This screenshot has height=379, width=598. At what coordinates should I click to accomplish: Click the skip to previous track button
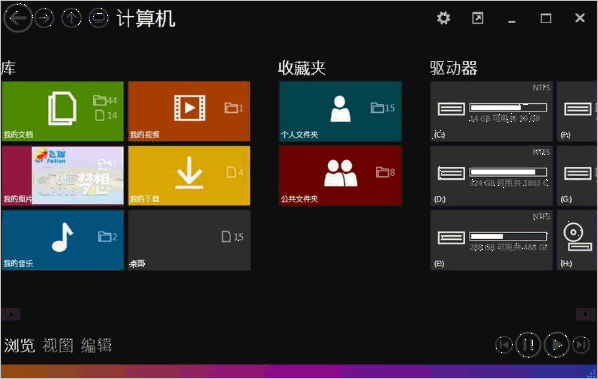tap(504, 345)
